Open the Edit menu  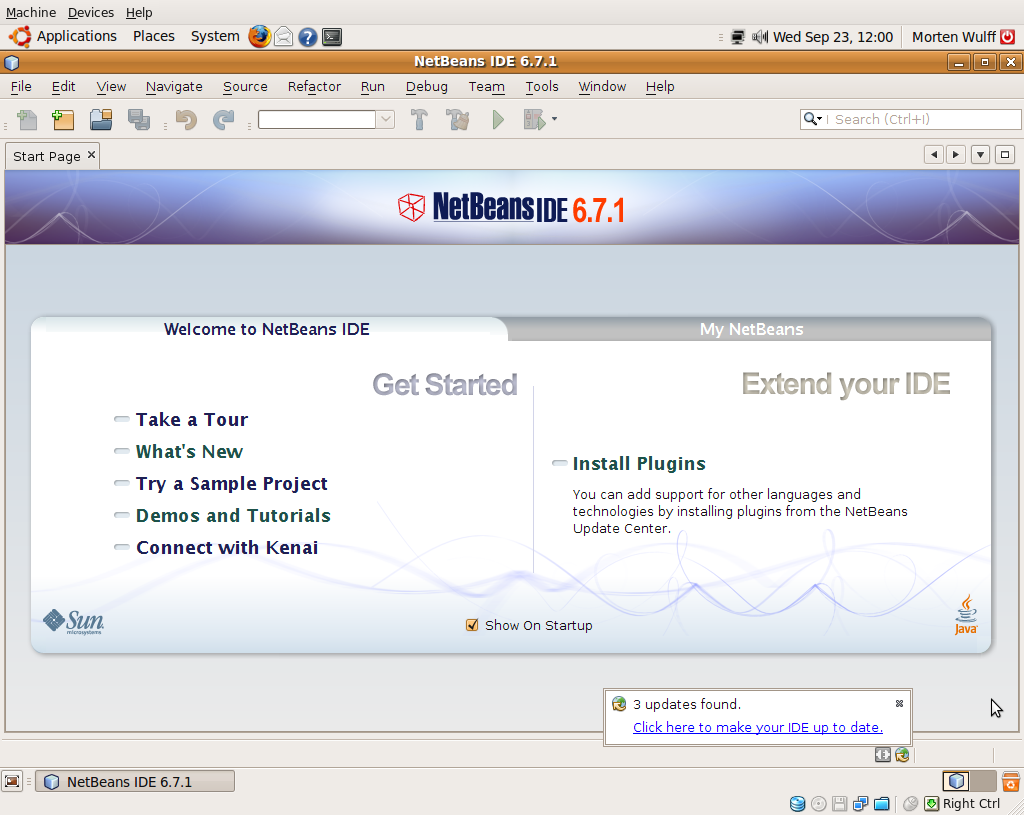pos(63,86)
